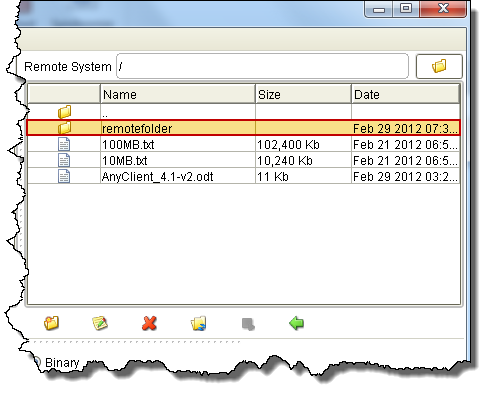This screenshot has width=487, height=398.
Task: Click the rename/edit icon with pencil
Action: [x=100, y=323]
